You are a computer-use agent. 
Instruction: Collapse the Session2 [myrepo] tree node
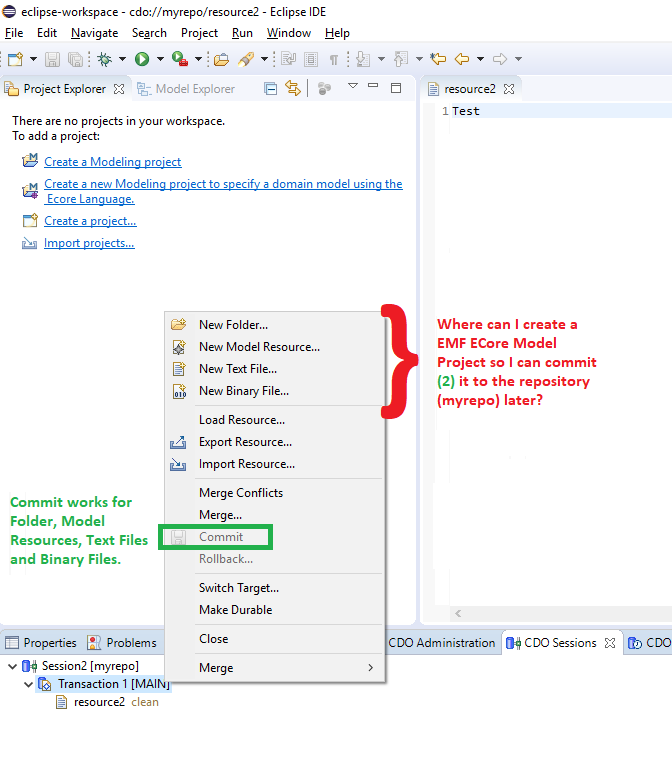point(12,667)
